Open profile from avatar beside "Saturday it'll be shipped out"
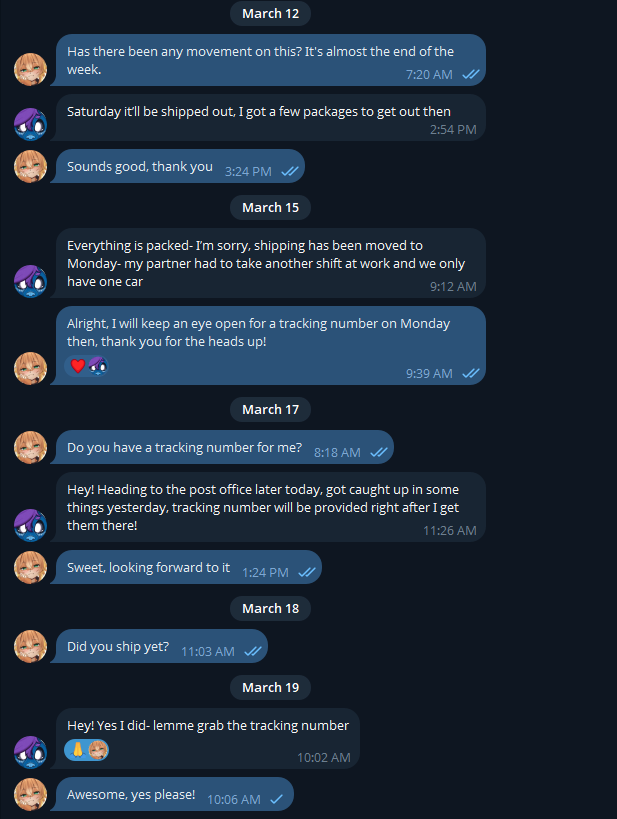This screenshot has height=819, width=617. [30, 123]
